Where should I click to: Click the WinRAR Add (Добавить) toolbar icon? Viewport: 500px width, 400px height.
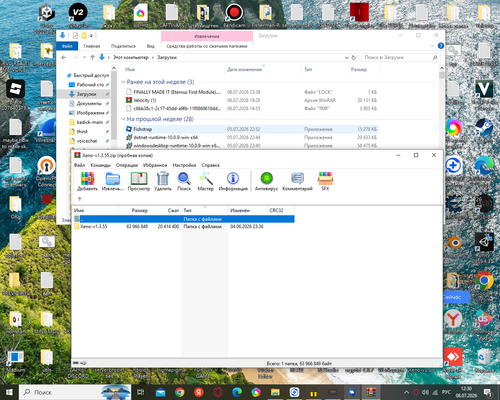[x=87, y=179]
